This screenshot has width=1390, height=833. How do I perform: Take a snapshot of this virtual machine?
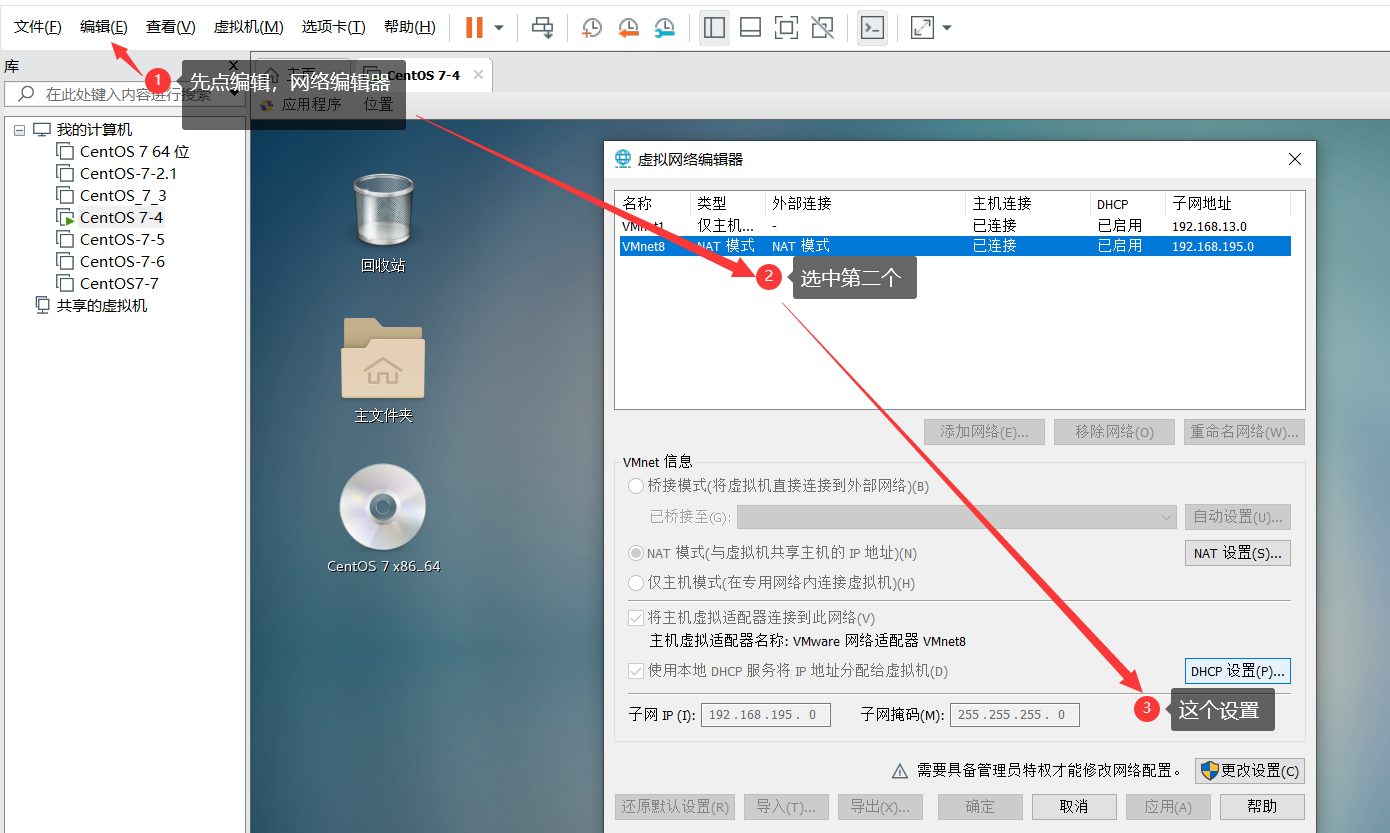pyautogui.click(x=592, y=28)
